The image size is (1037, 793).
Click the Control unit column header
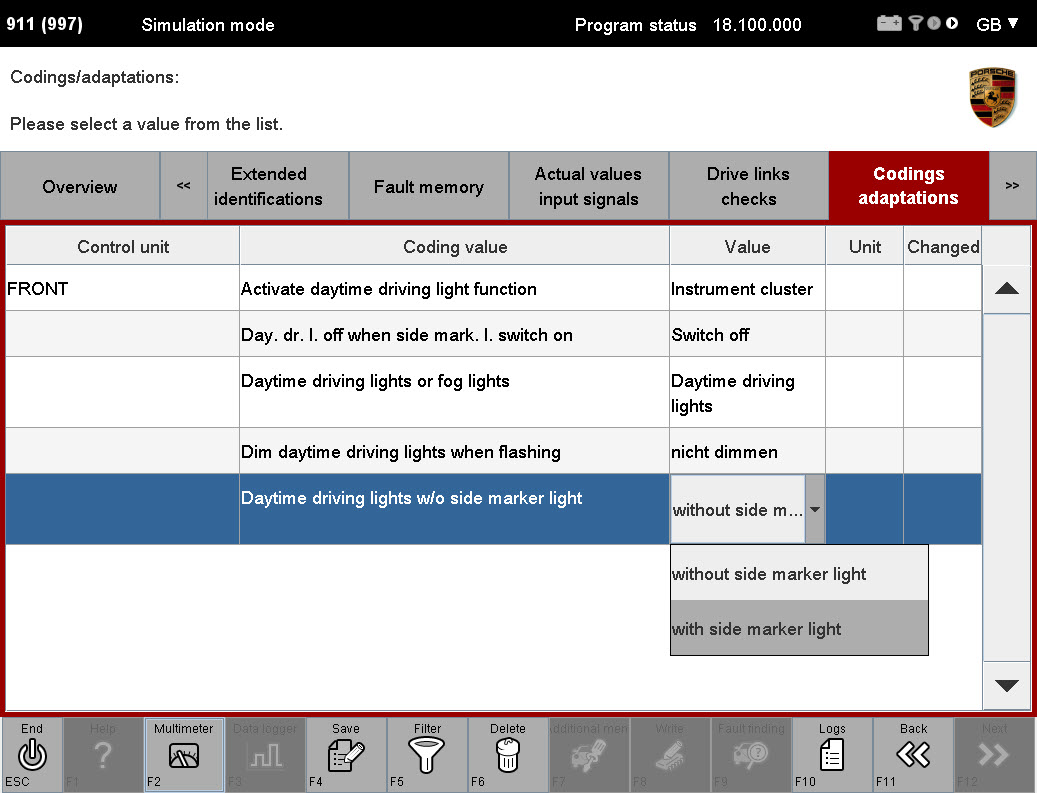tap(123, 247)
